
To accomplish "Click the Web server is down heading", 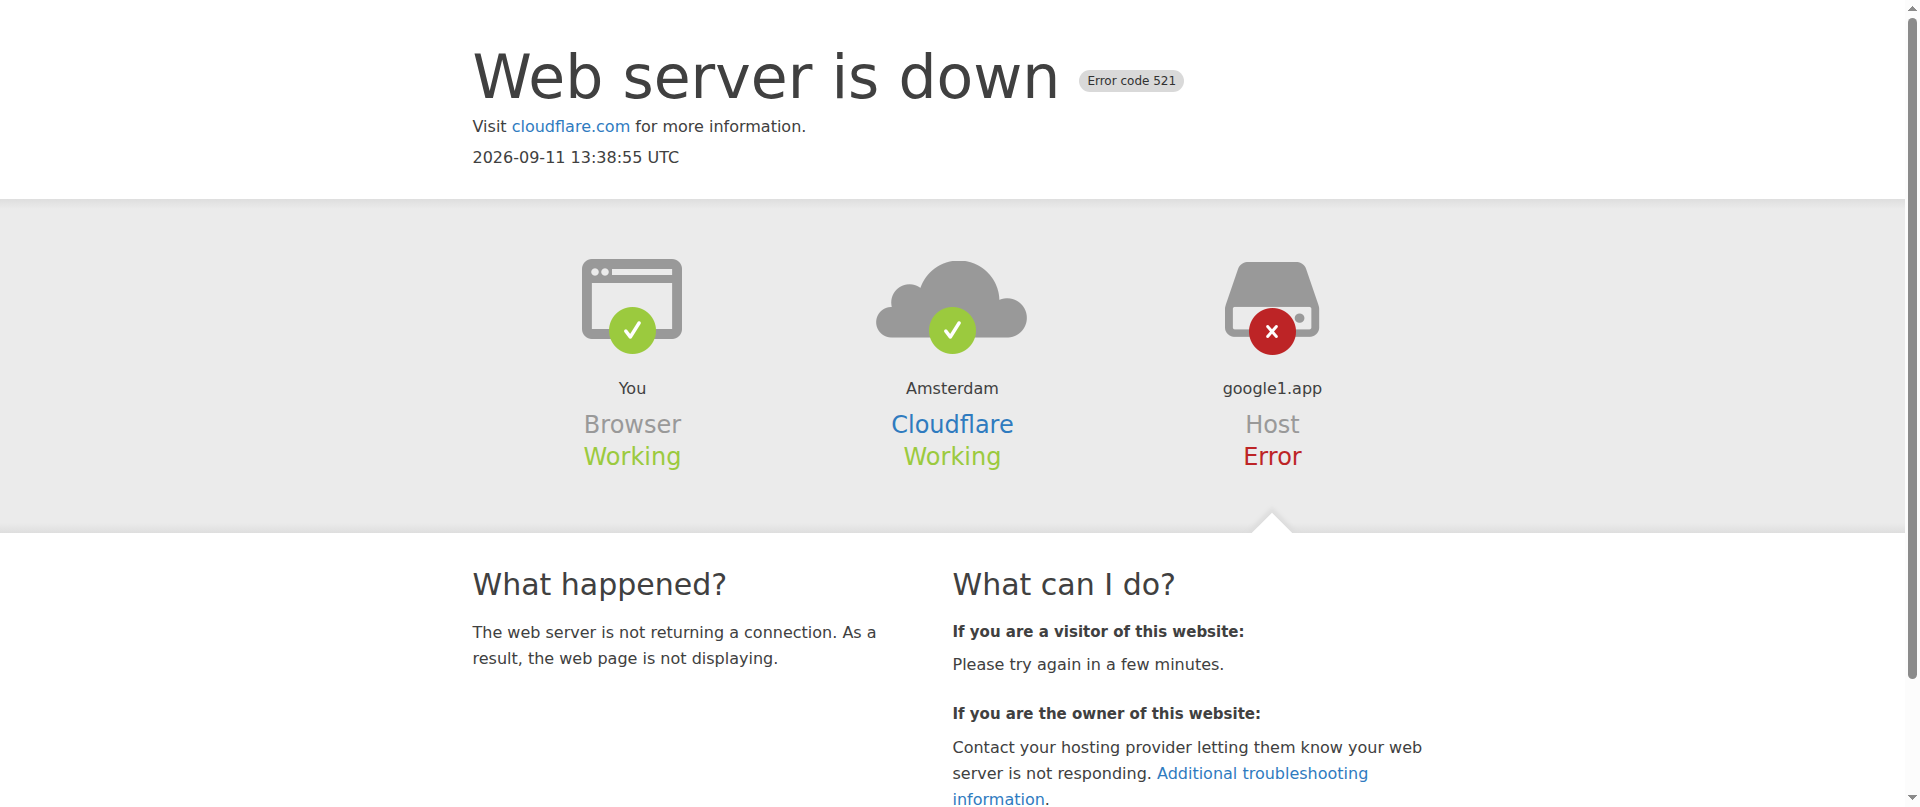I will click(766, 77).
